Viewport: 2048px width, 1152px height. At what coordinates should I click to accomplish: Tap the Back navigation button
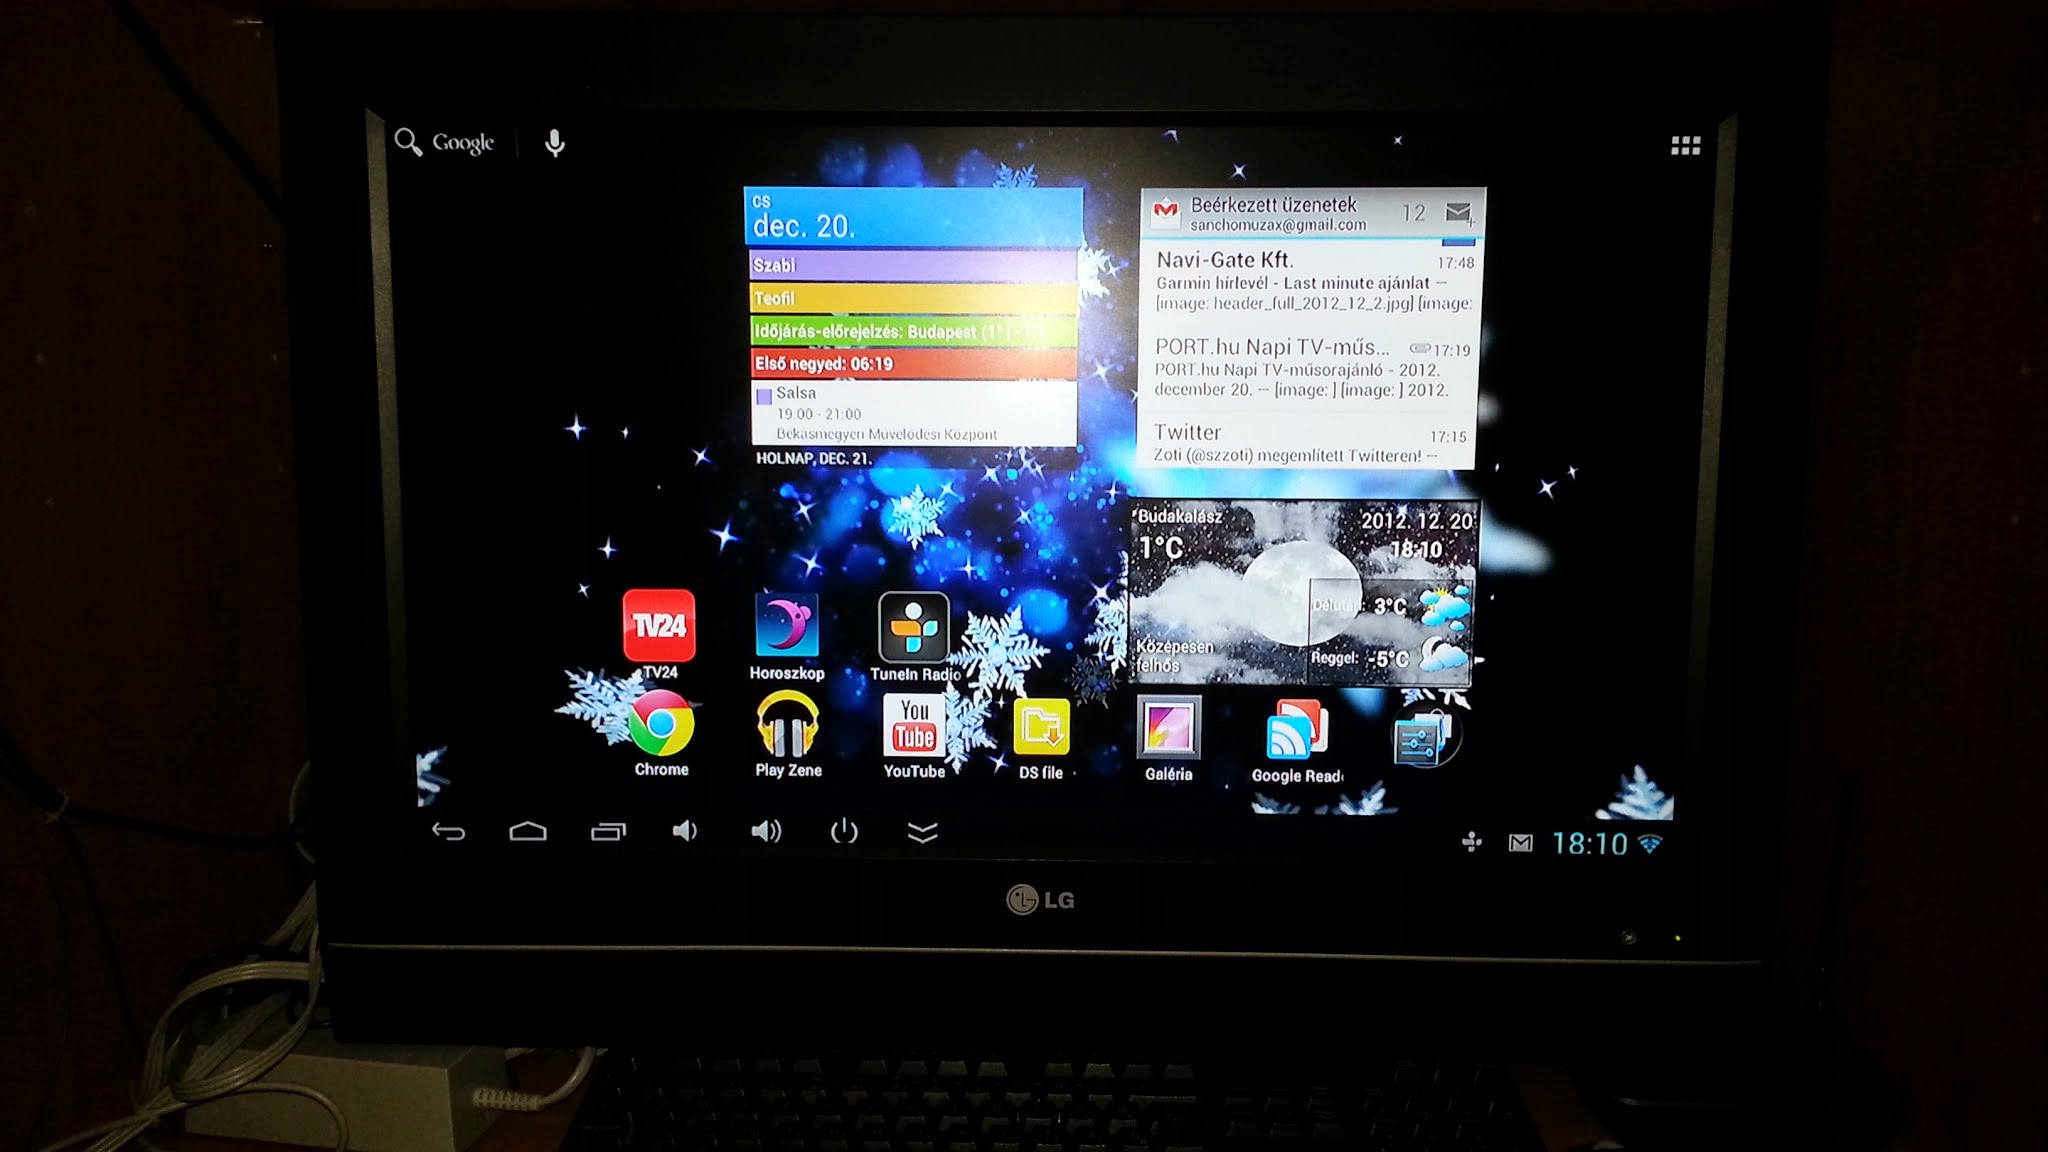[448, 831]
